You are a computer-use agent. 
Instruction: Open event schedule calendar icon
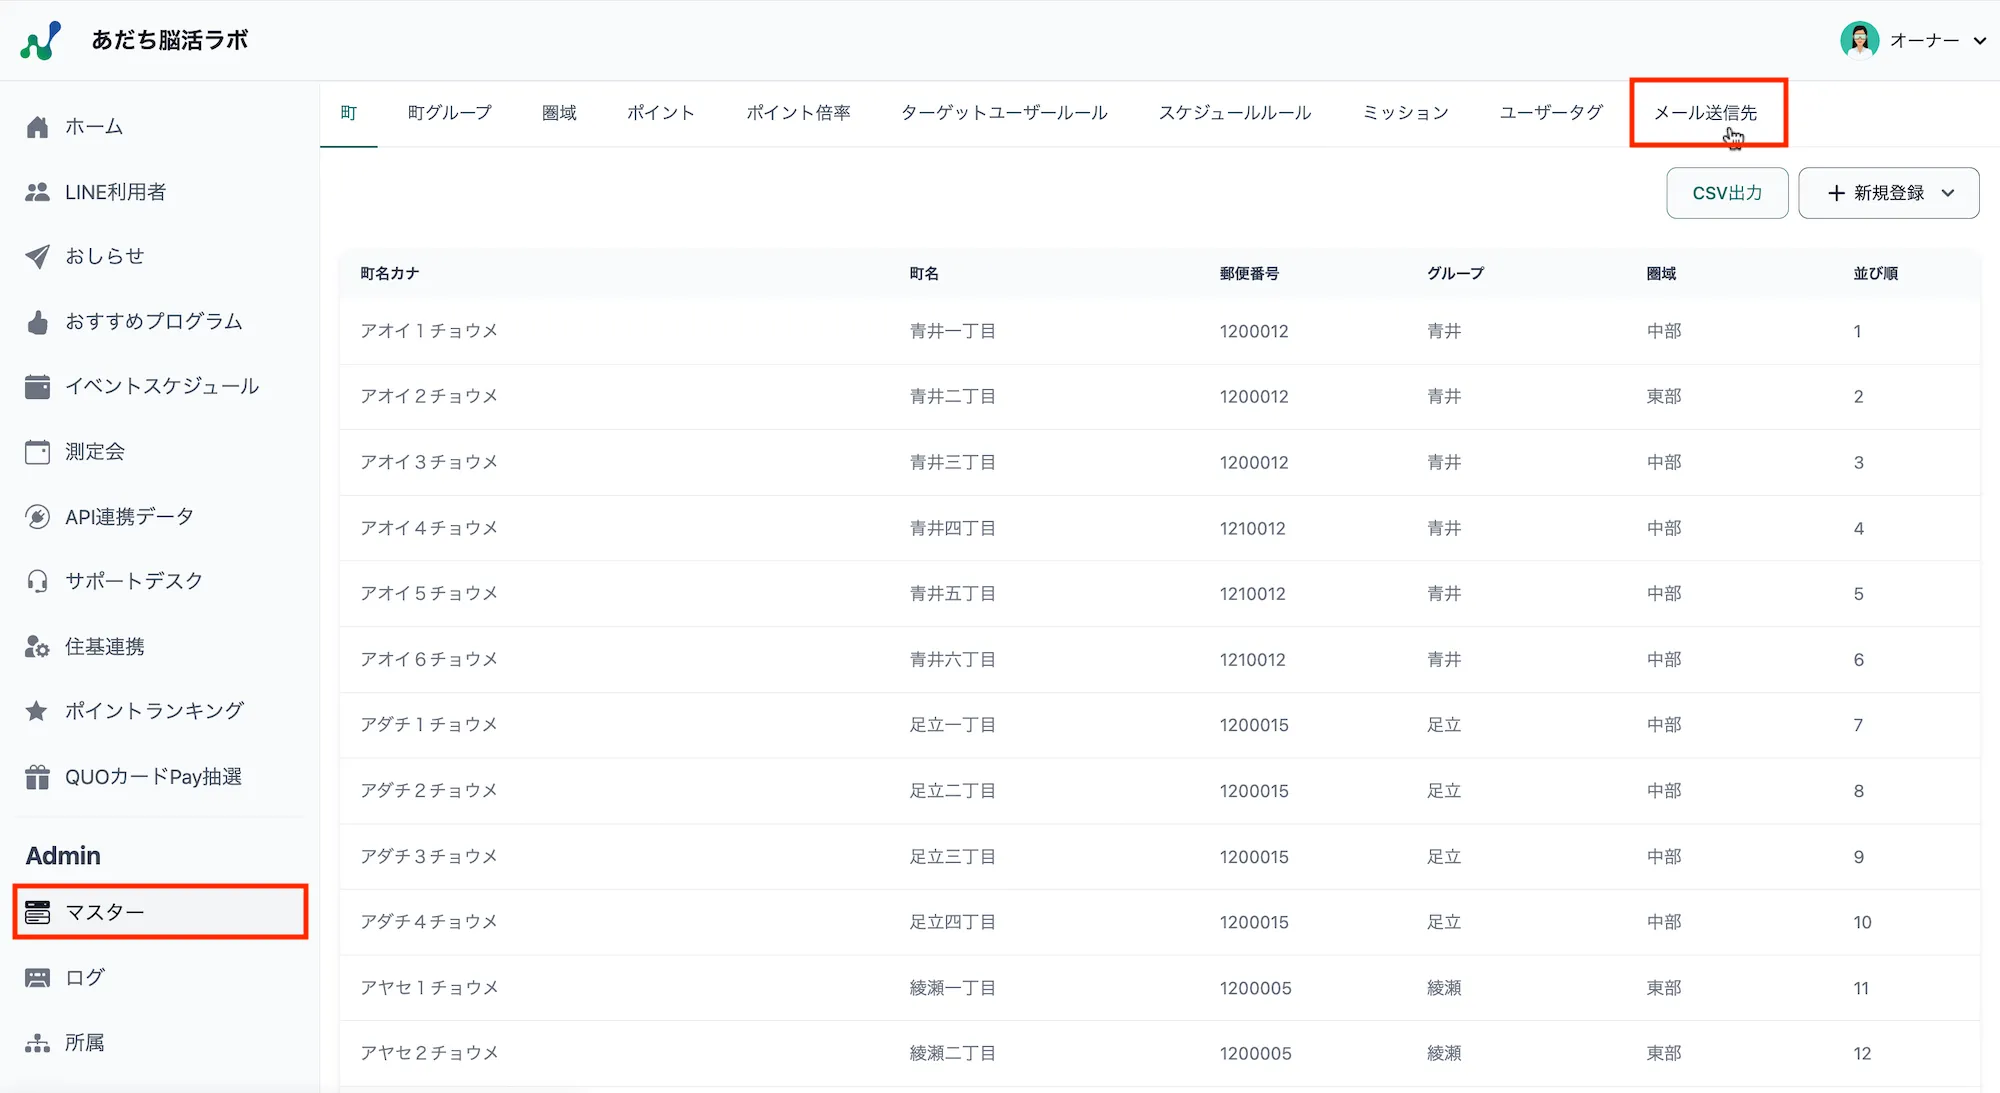38,387
